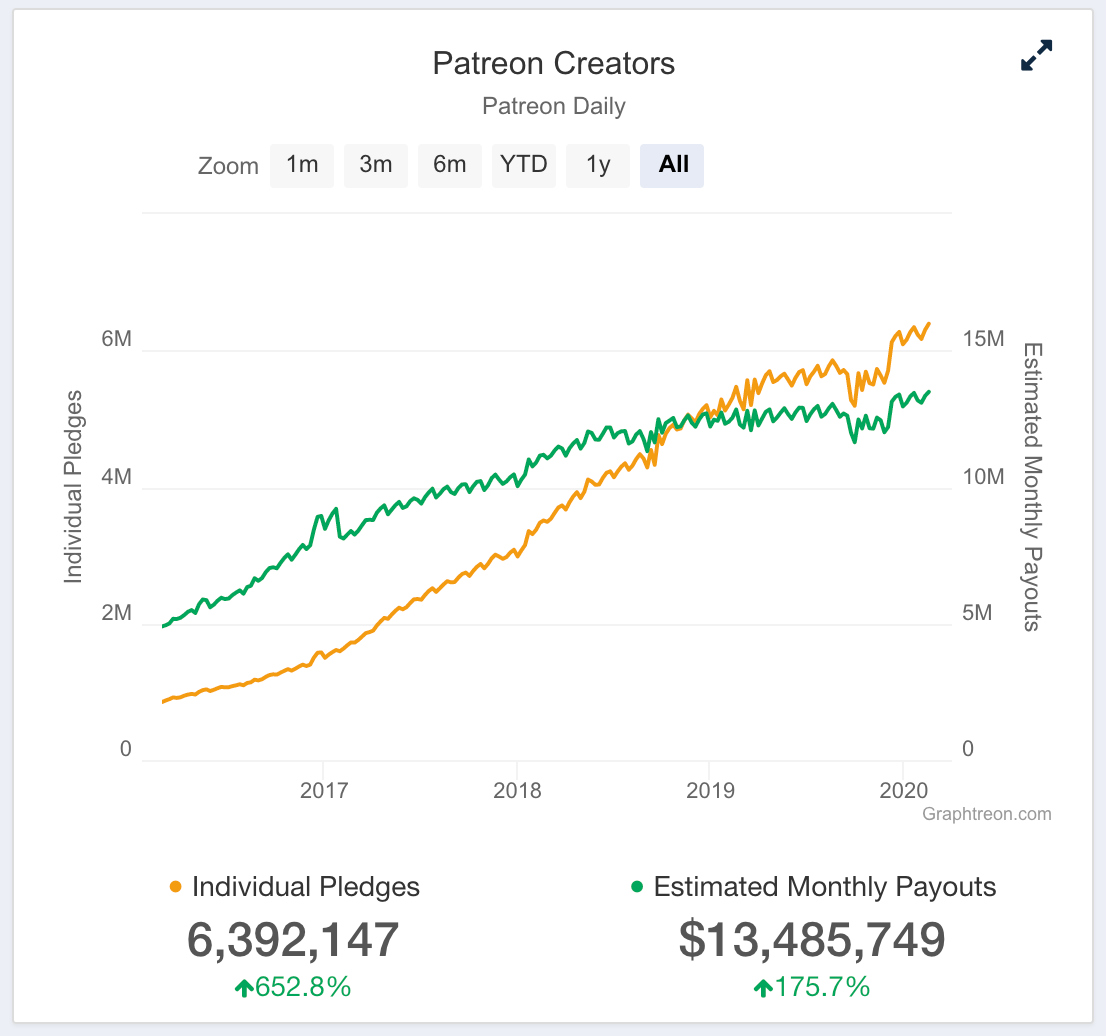Click the highlighted All zoom option

pos(671,165)
